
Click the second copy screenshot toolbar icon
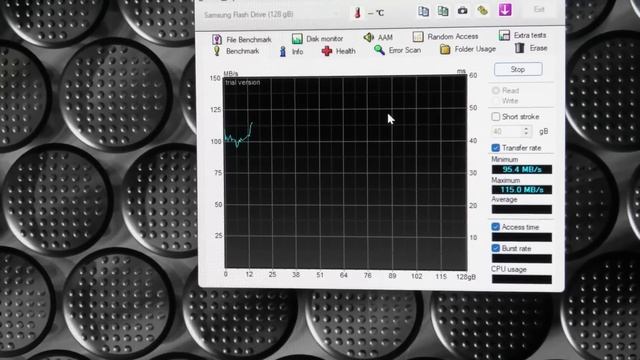443,11
